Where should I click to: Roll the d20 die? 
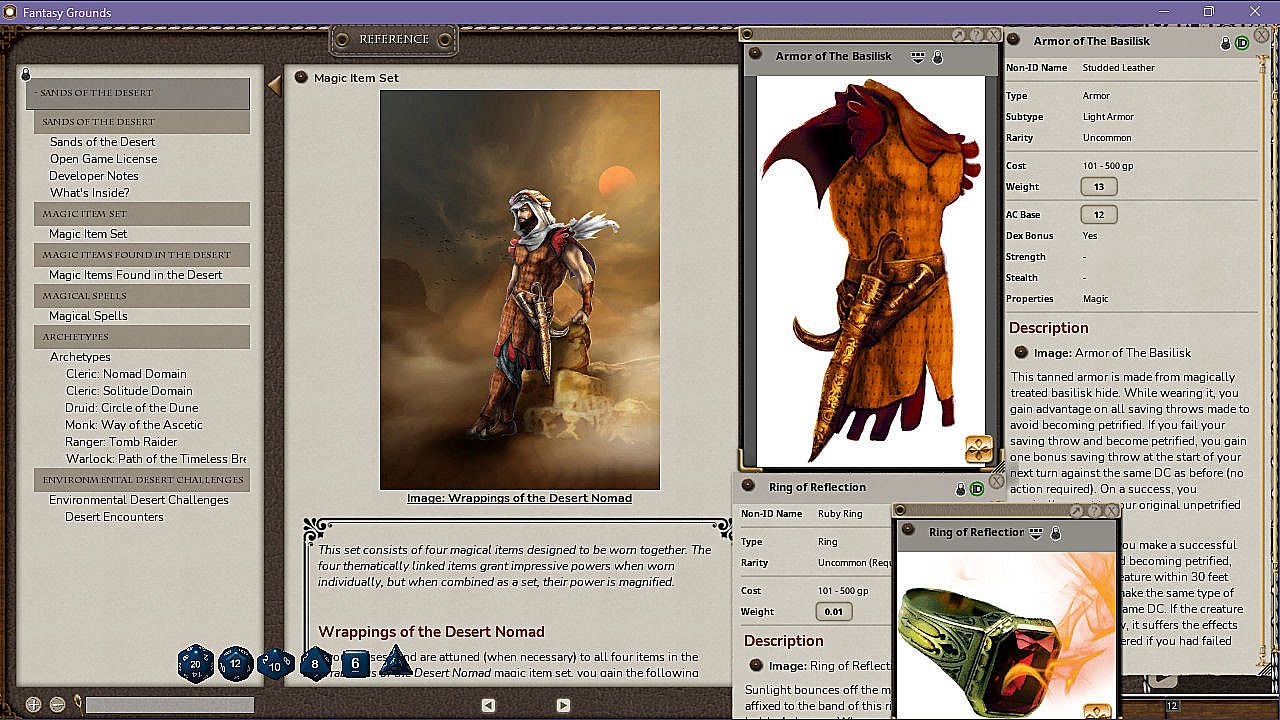[196, 663]
